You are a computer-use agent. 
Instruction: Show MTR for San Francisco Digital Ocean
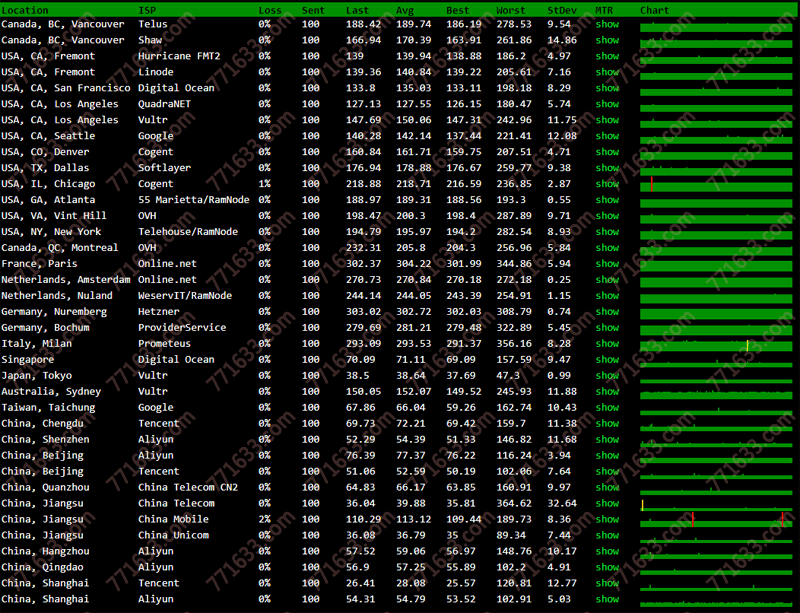click(x=607, y=88)
